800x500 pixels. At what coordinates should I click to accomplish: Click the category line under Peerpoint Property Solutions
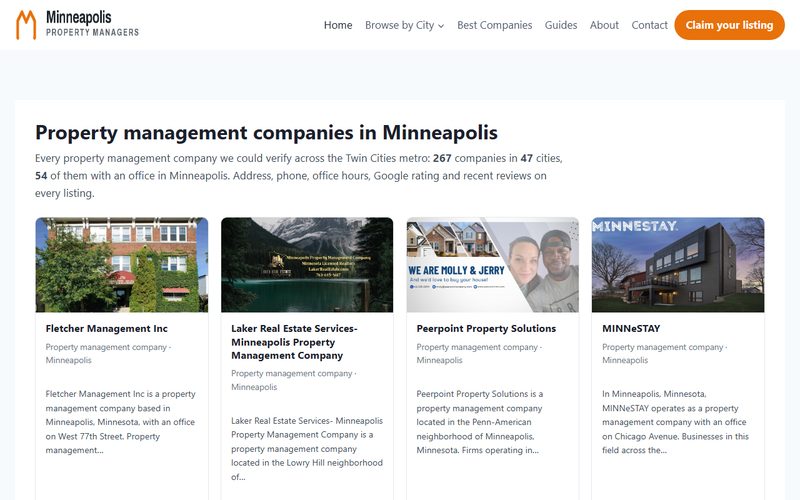tap(479, 354)
